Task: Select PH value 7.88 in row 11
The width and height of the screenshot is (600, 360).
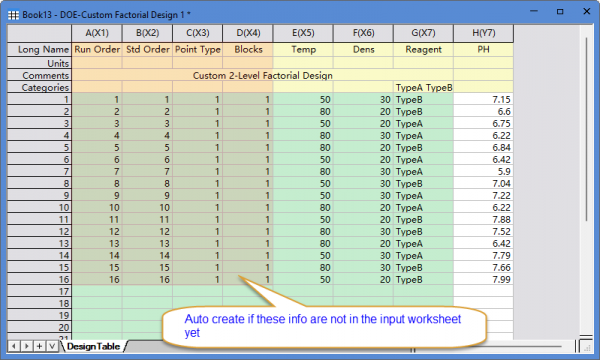Action: (x=483, y=219)
